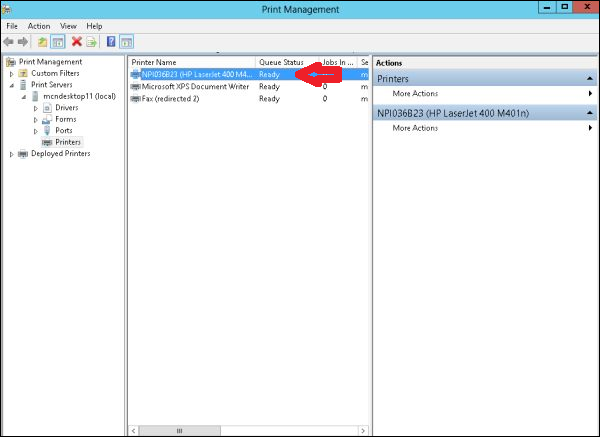Click the mcndesktop11 server icon
The image size is (600, 437).
(x=35, y=96)
